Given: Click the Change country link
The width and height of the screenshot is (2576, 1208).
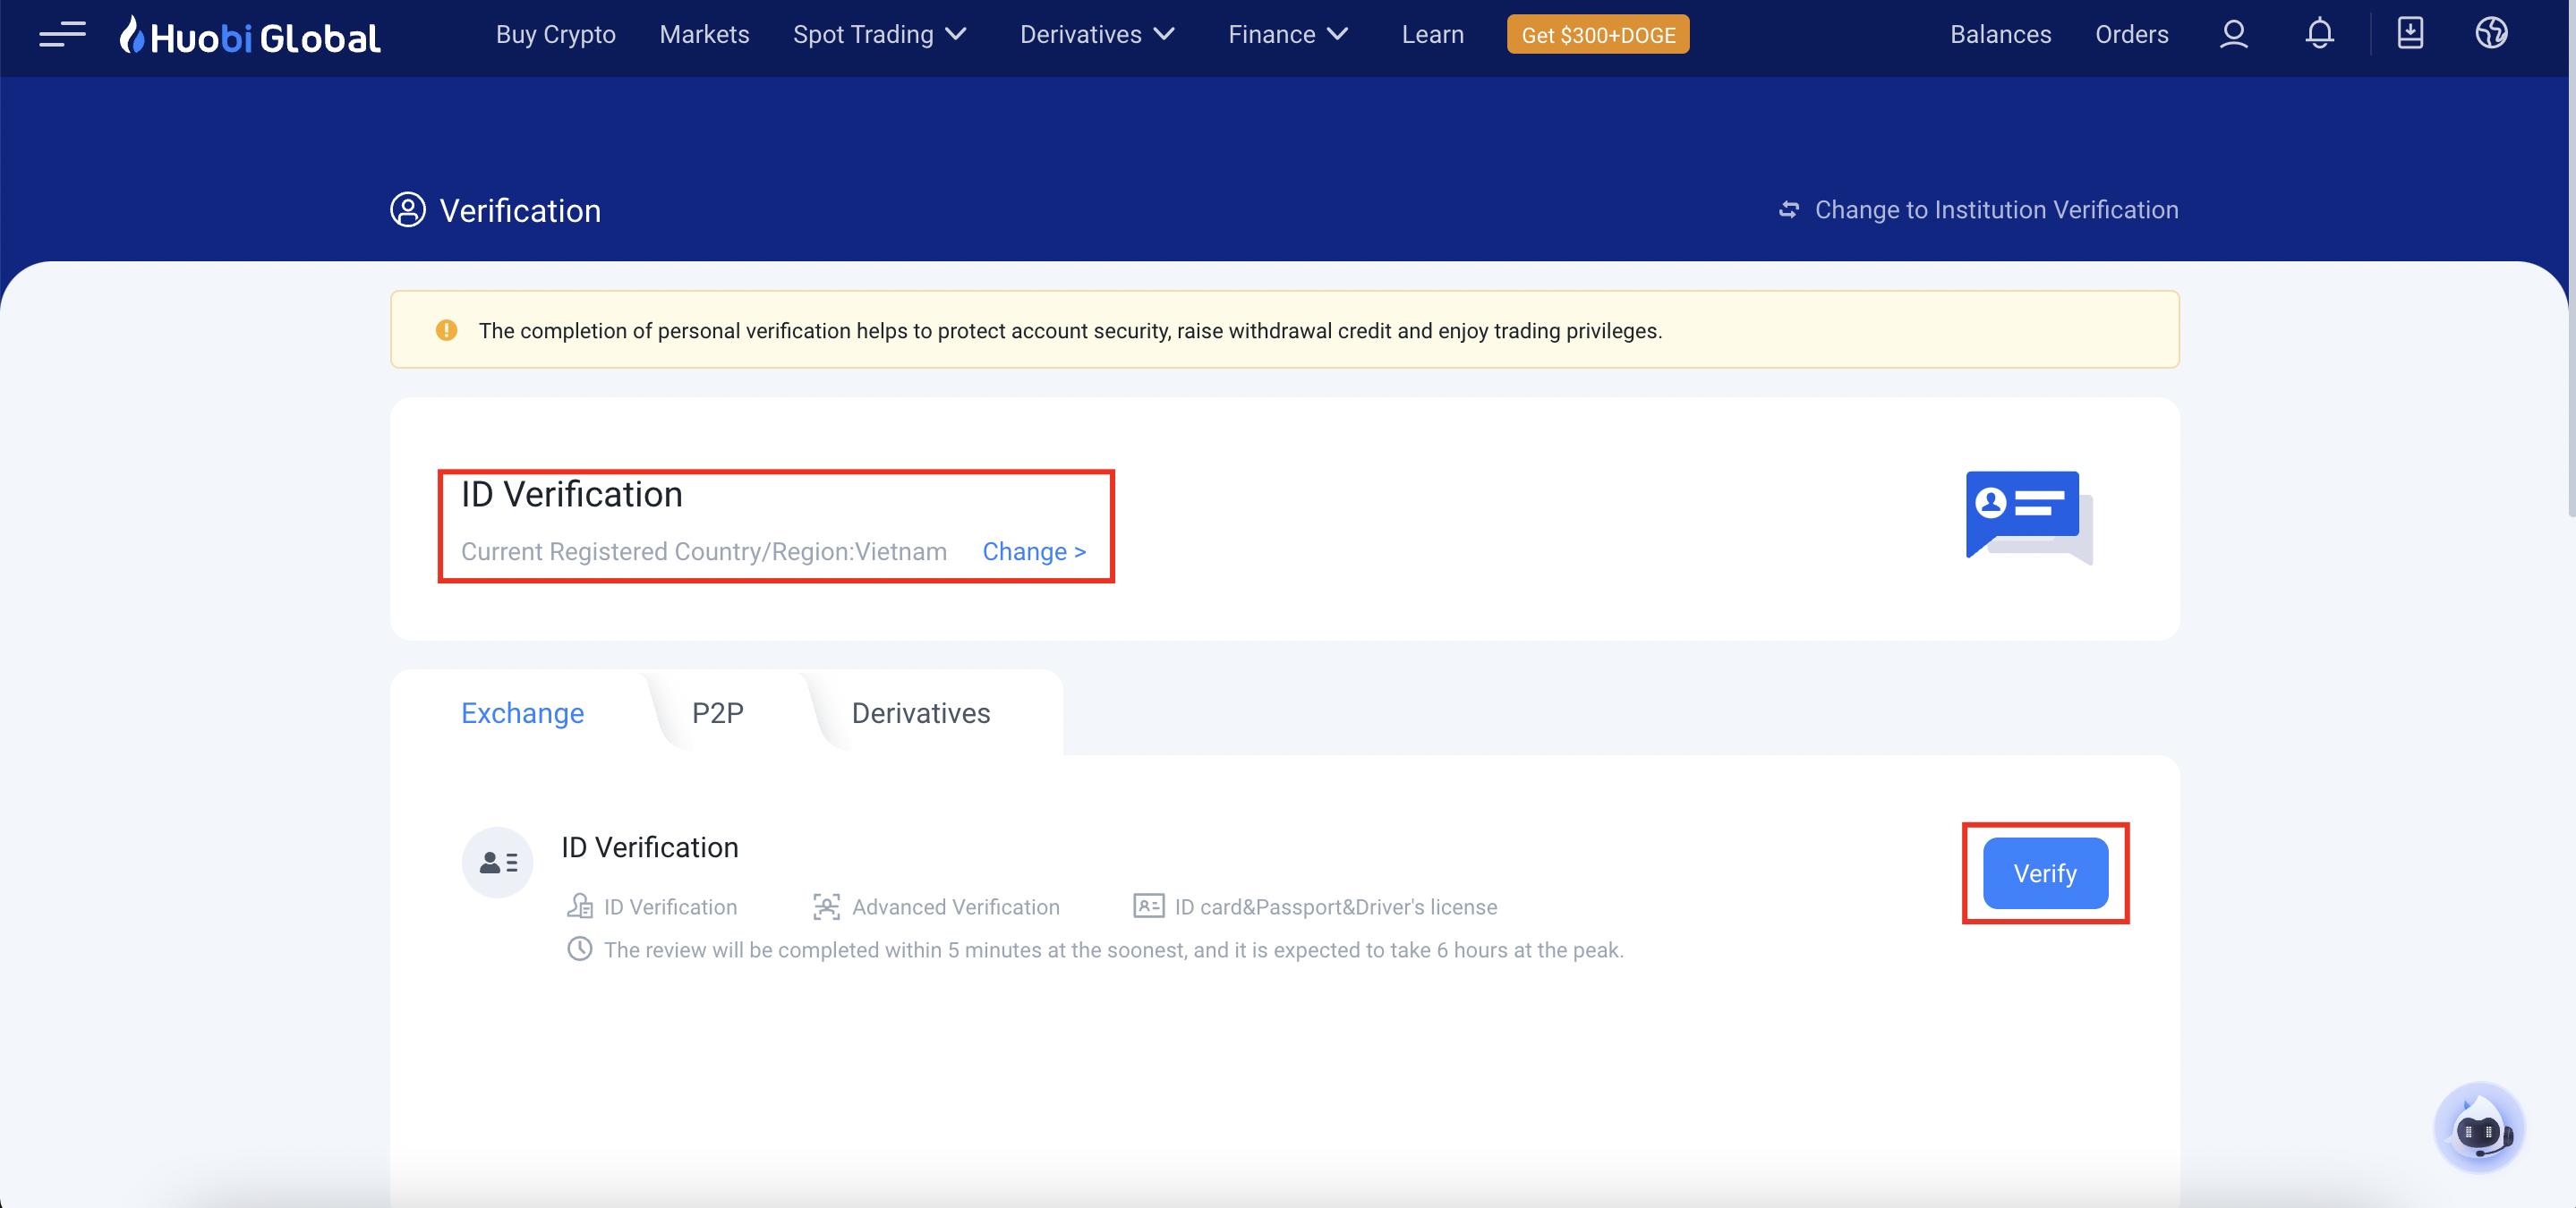Looking at the screenshot, I should (x=1033, y=552).
